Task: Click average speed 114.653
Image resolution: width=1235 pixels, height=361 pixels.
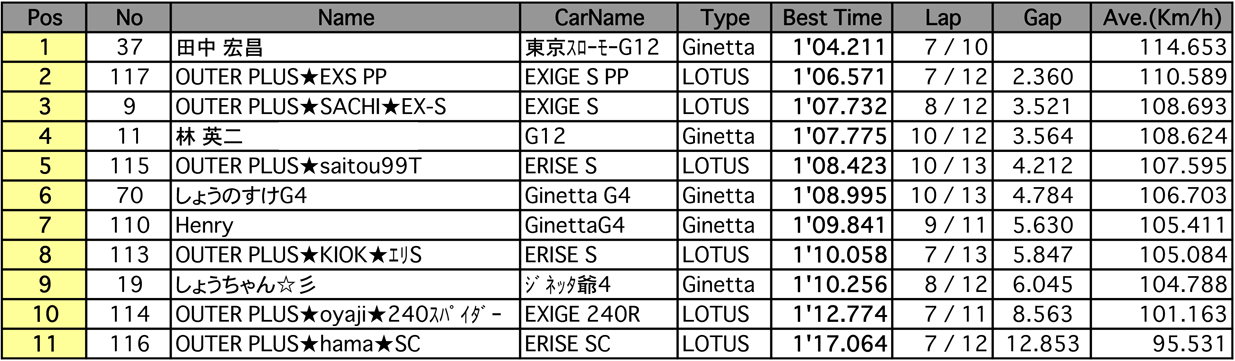Action: point(1192,48)
